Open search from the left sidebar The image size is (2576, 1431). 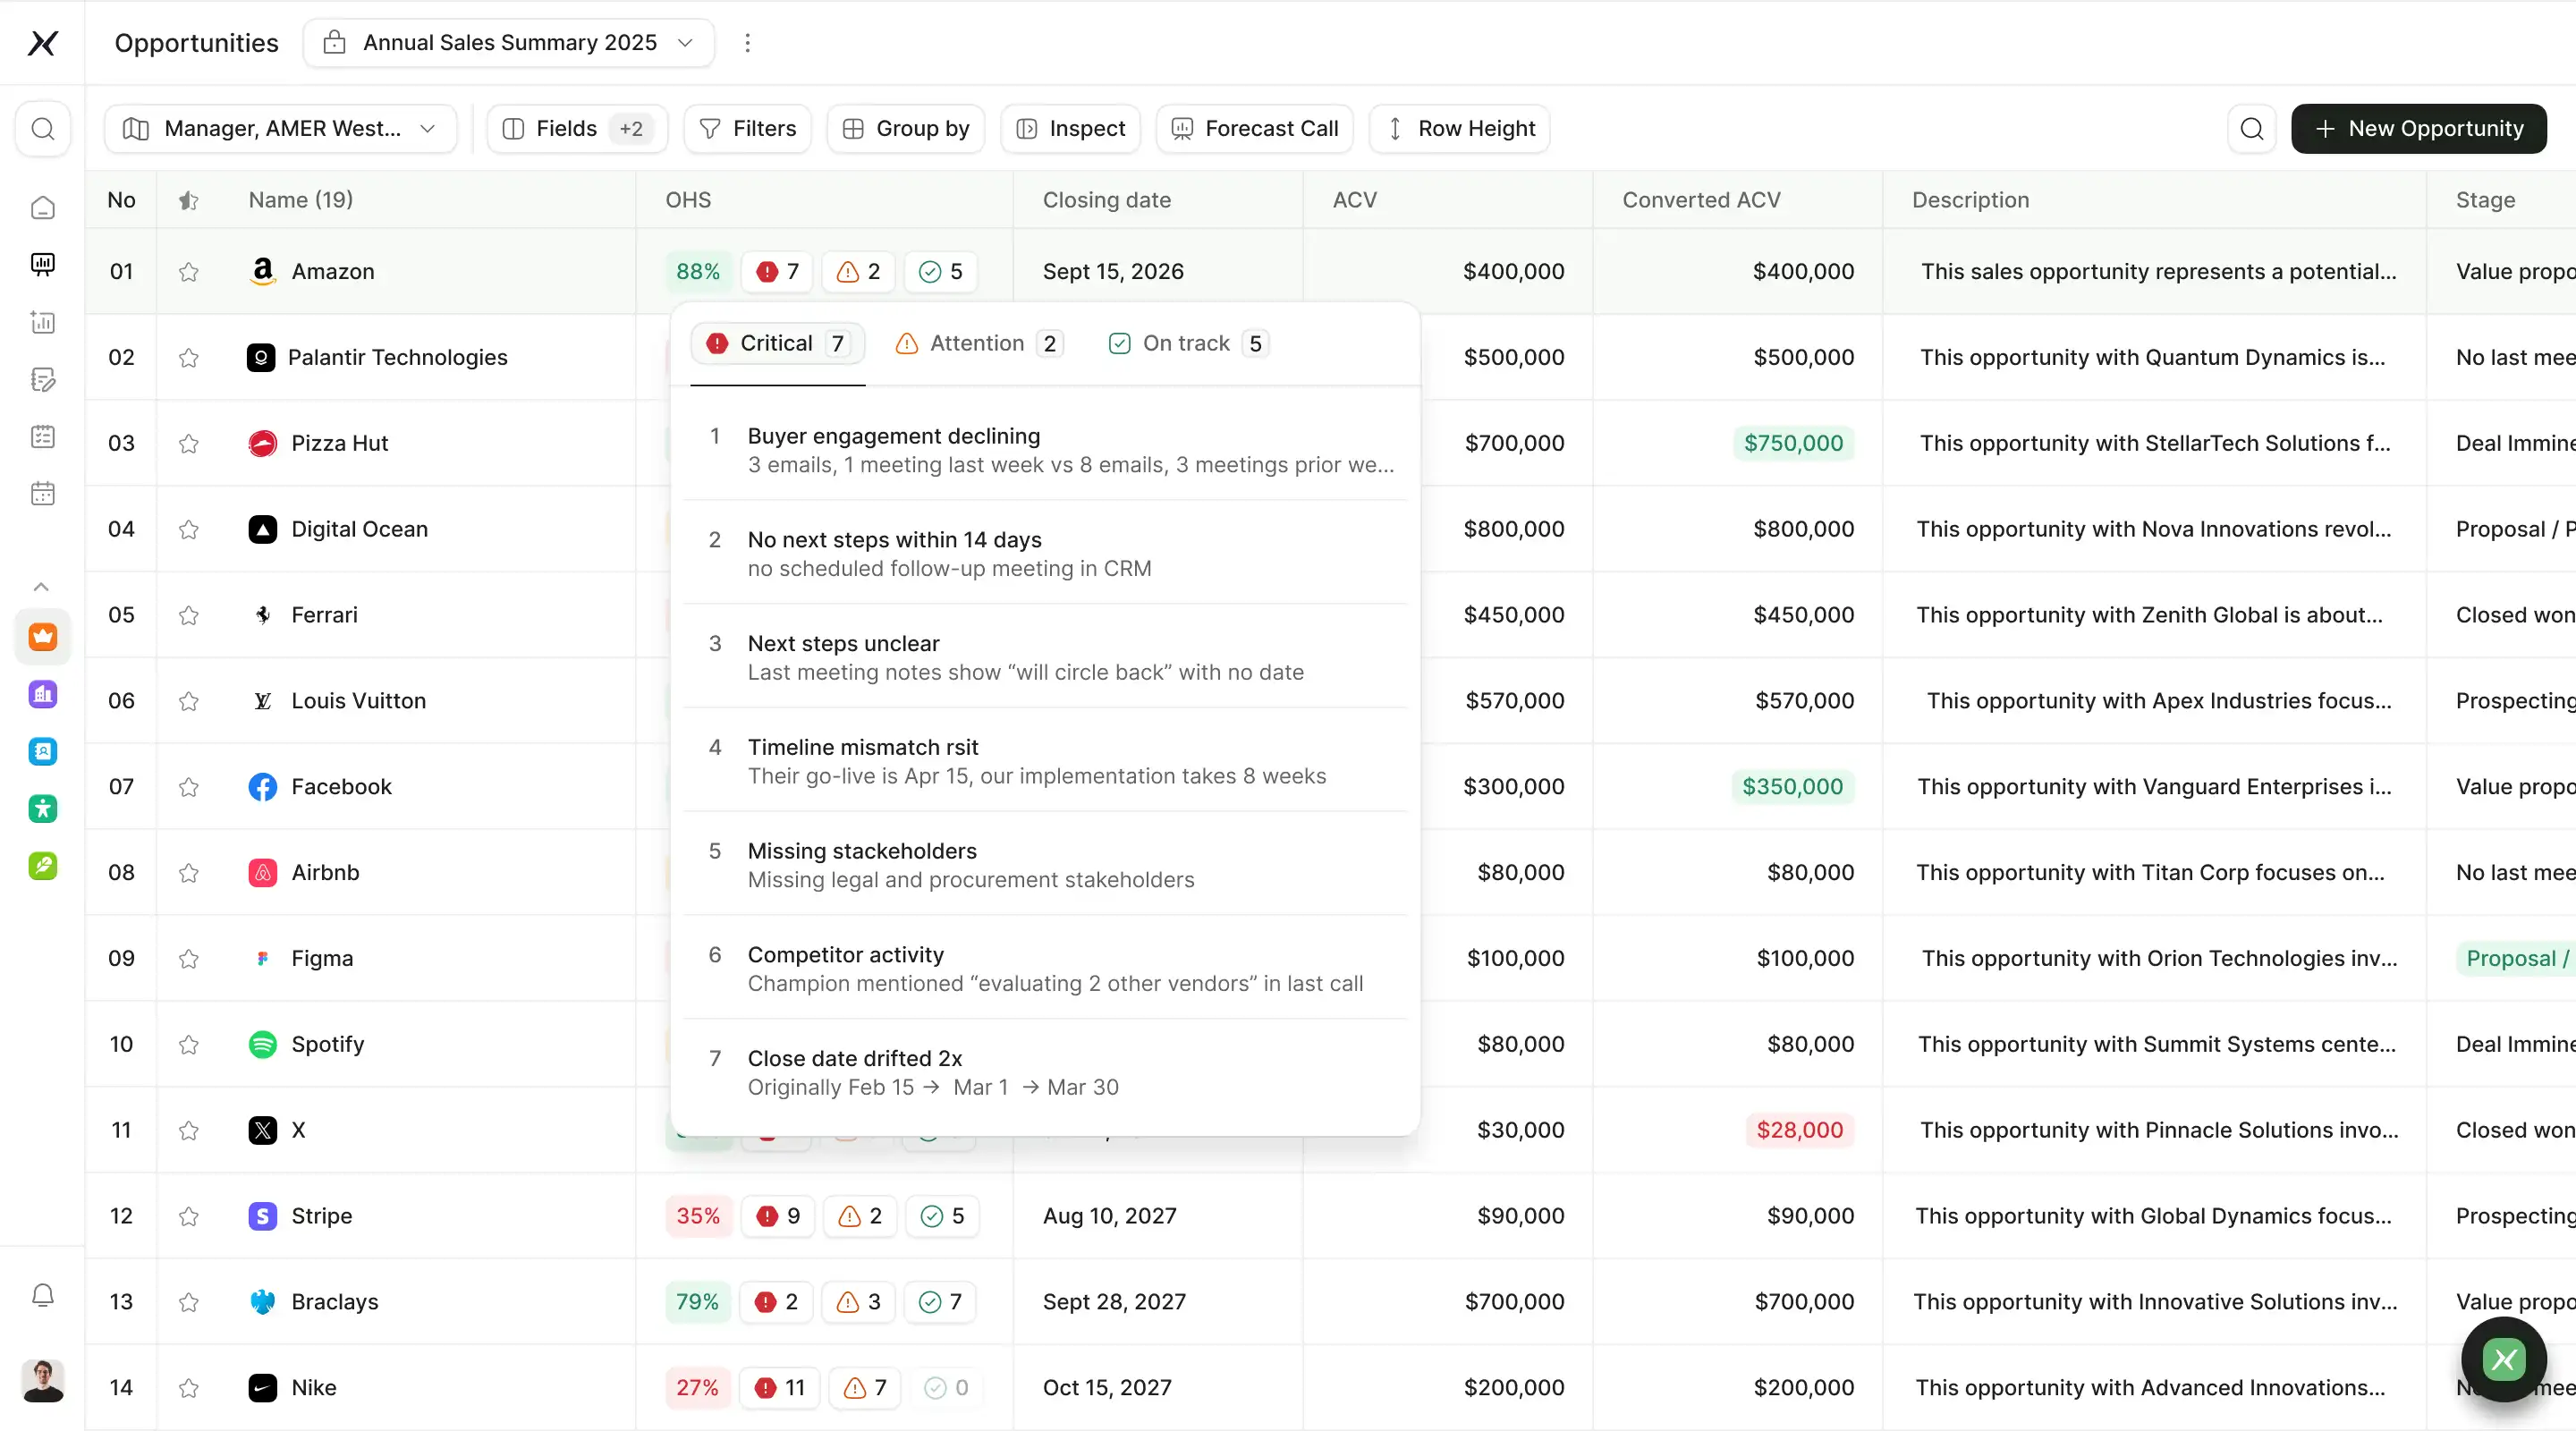[x=43, y=129]
